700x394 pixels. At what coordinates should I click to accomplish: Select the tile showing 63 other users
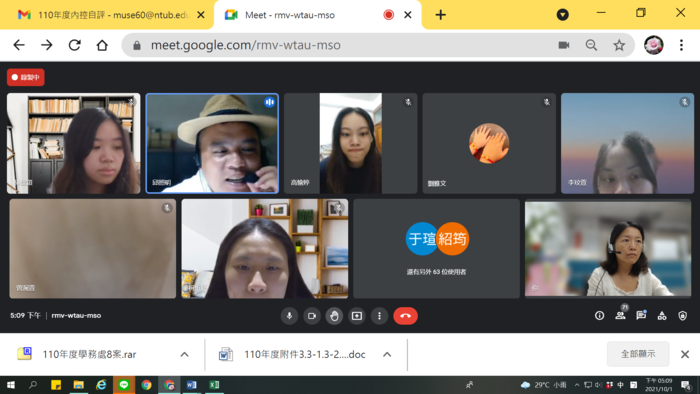[436, 249]
